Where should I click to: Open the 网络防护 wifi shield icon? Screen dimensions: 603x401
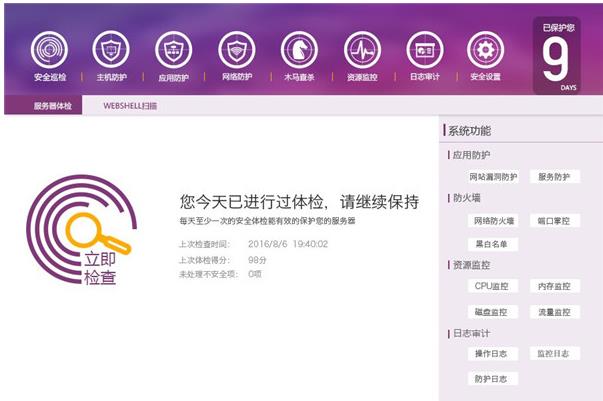click(237, 50)
